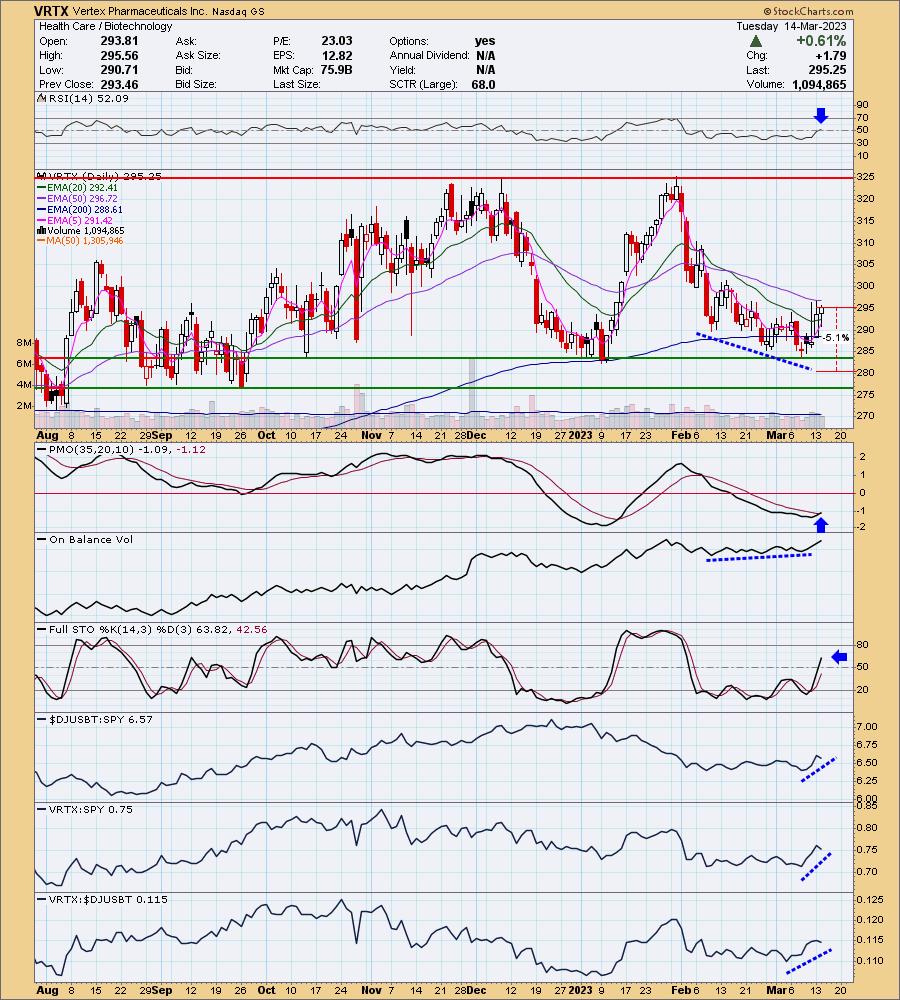Viewport: 900px width, 1000px height.
Task: Select the High value 295.56
Action: (119, 55)
